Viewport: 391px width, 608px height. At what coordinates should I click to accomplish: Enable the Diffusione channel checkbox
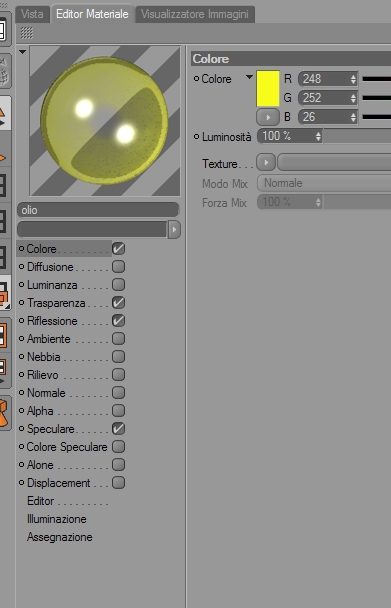[118, 267]
